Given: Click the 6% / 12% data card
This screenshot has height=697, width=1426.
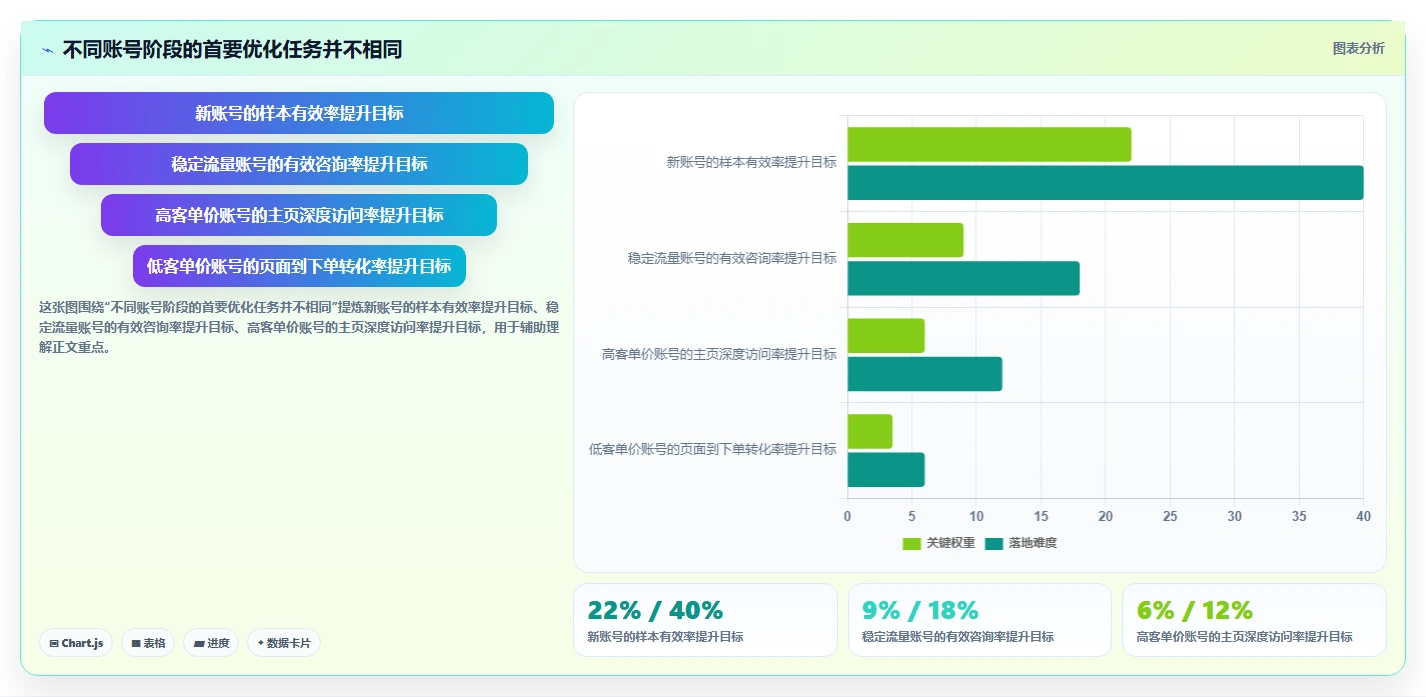Looking at the screenshot, I should click(1254, 620).
